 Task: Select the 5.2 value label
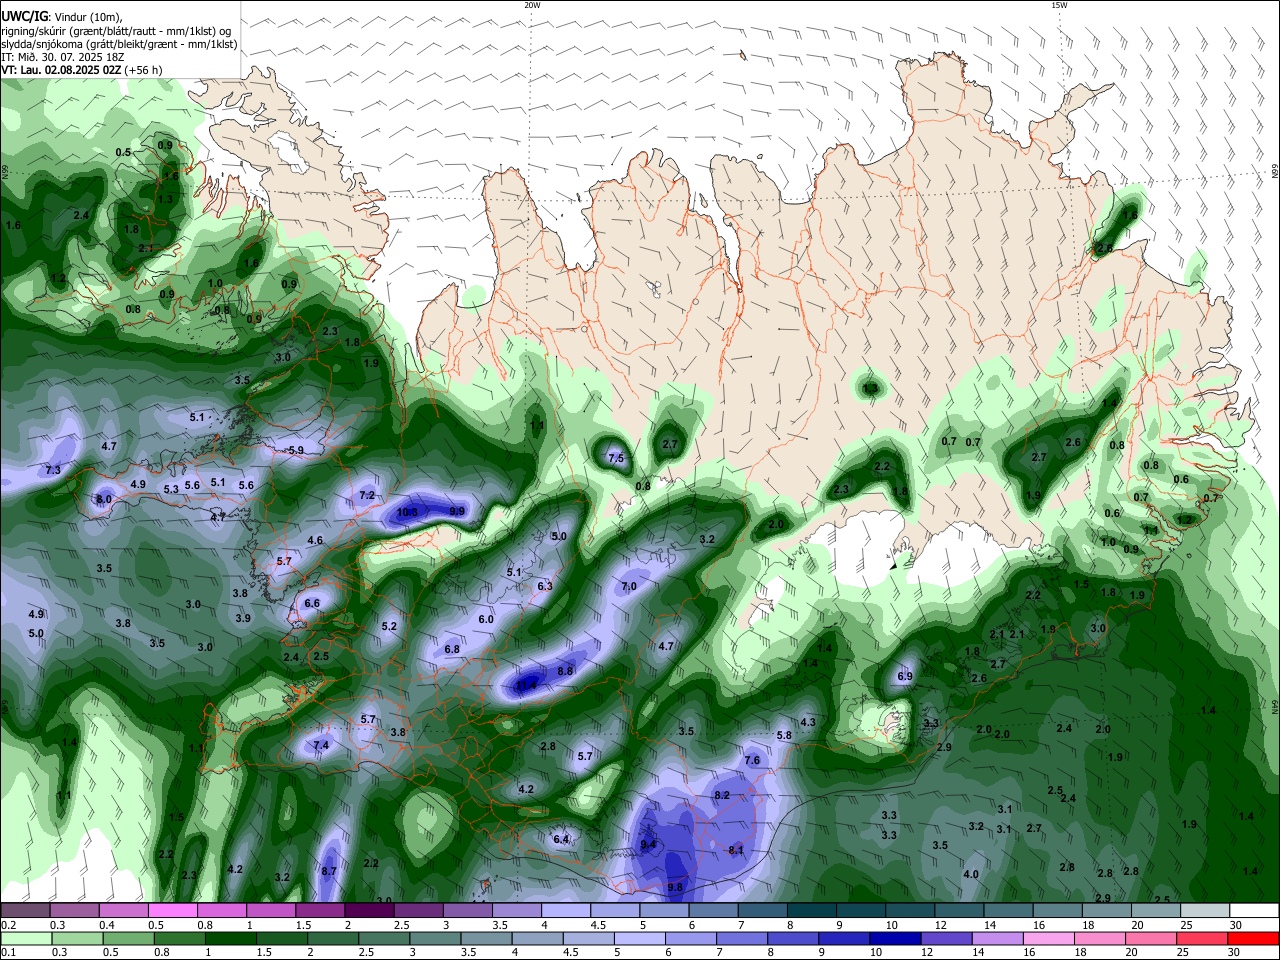(390, 627)
